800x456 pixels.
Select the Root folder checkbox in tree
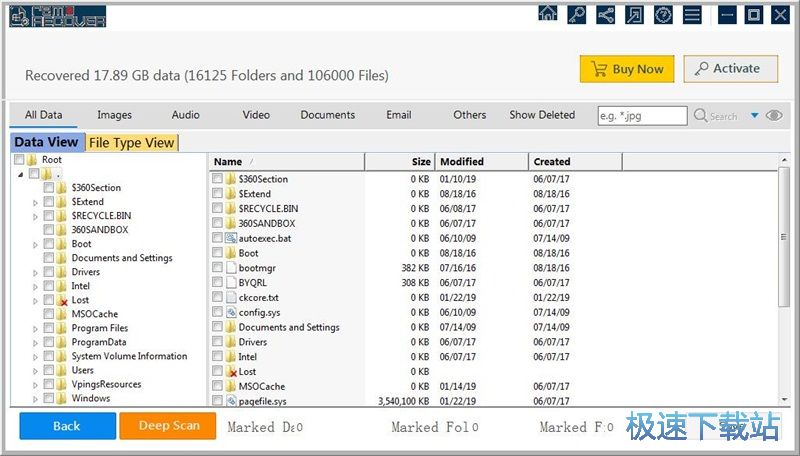20,160
